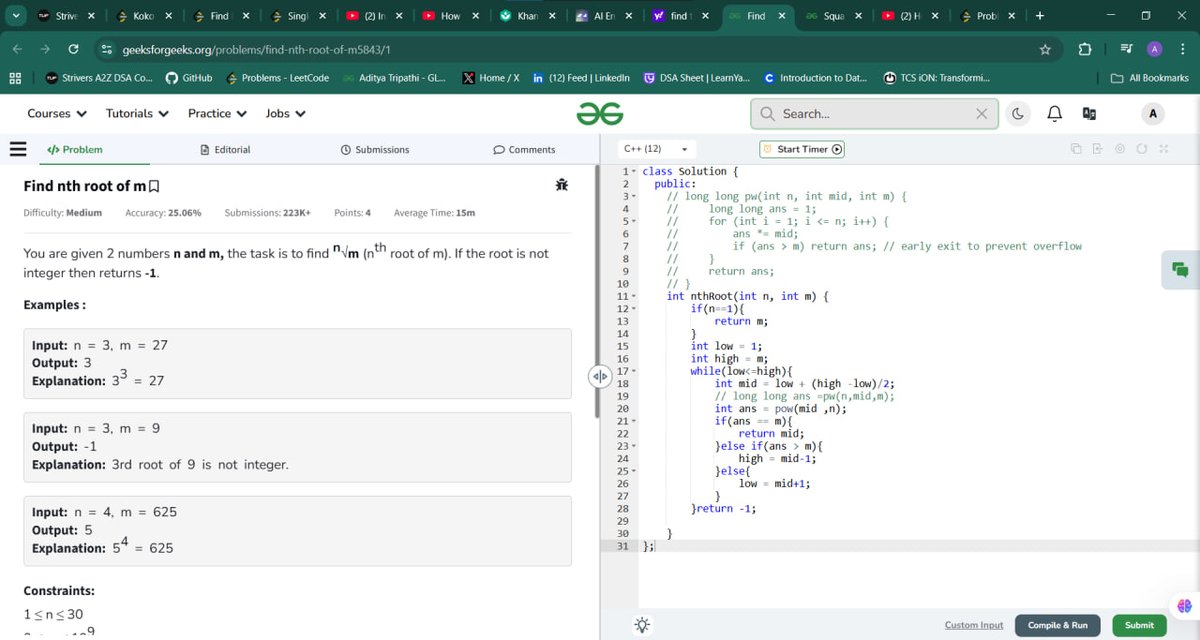Open the AI brain assistant icon
The height and width of the screenshot is (640, 1200).
point(1184,606)
